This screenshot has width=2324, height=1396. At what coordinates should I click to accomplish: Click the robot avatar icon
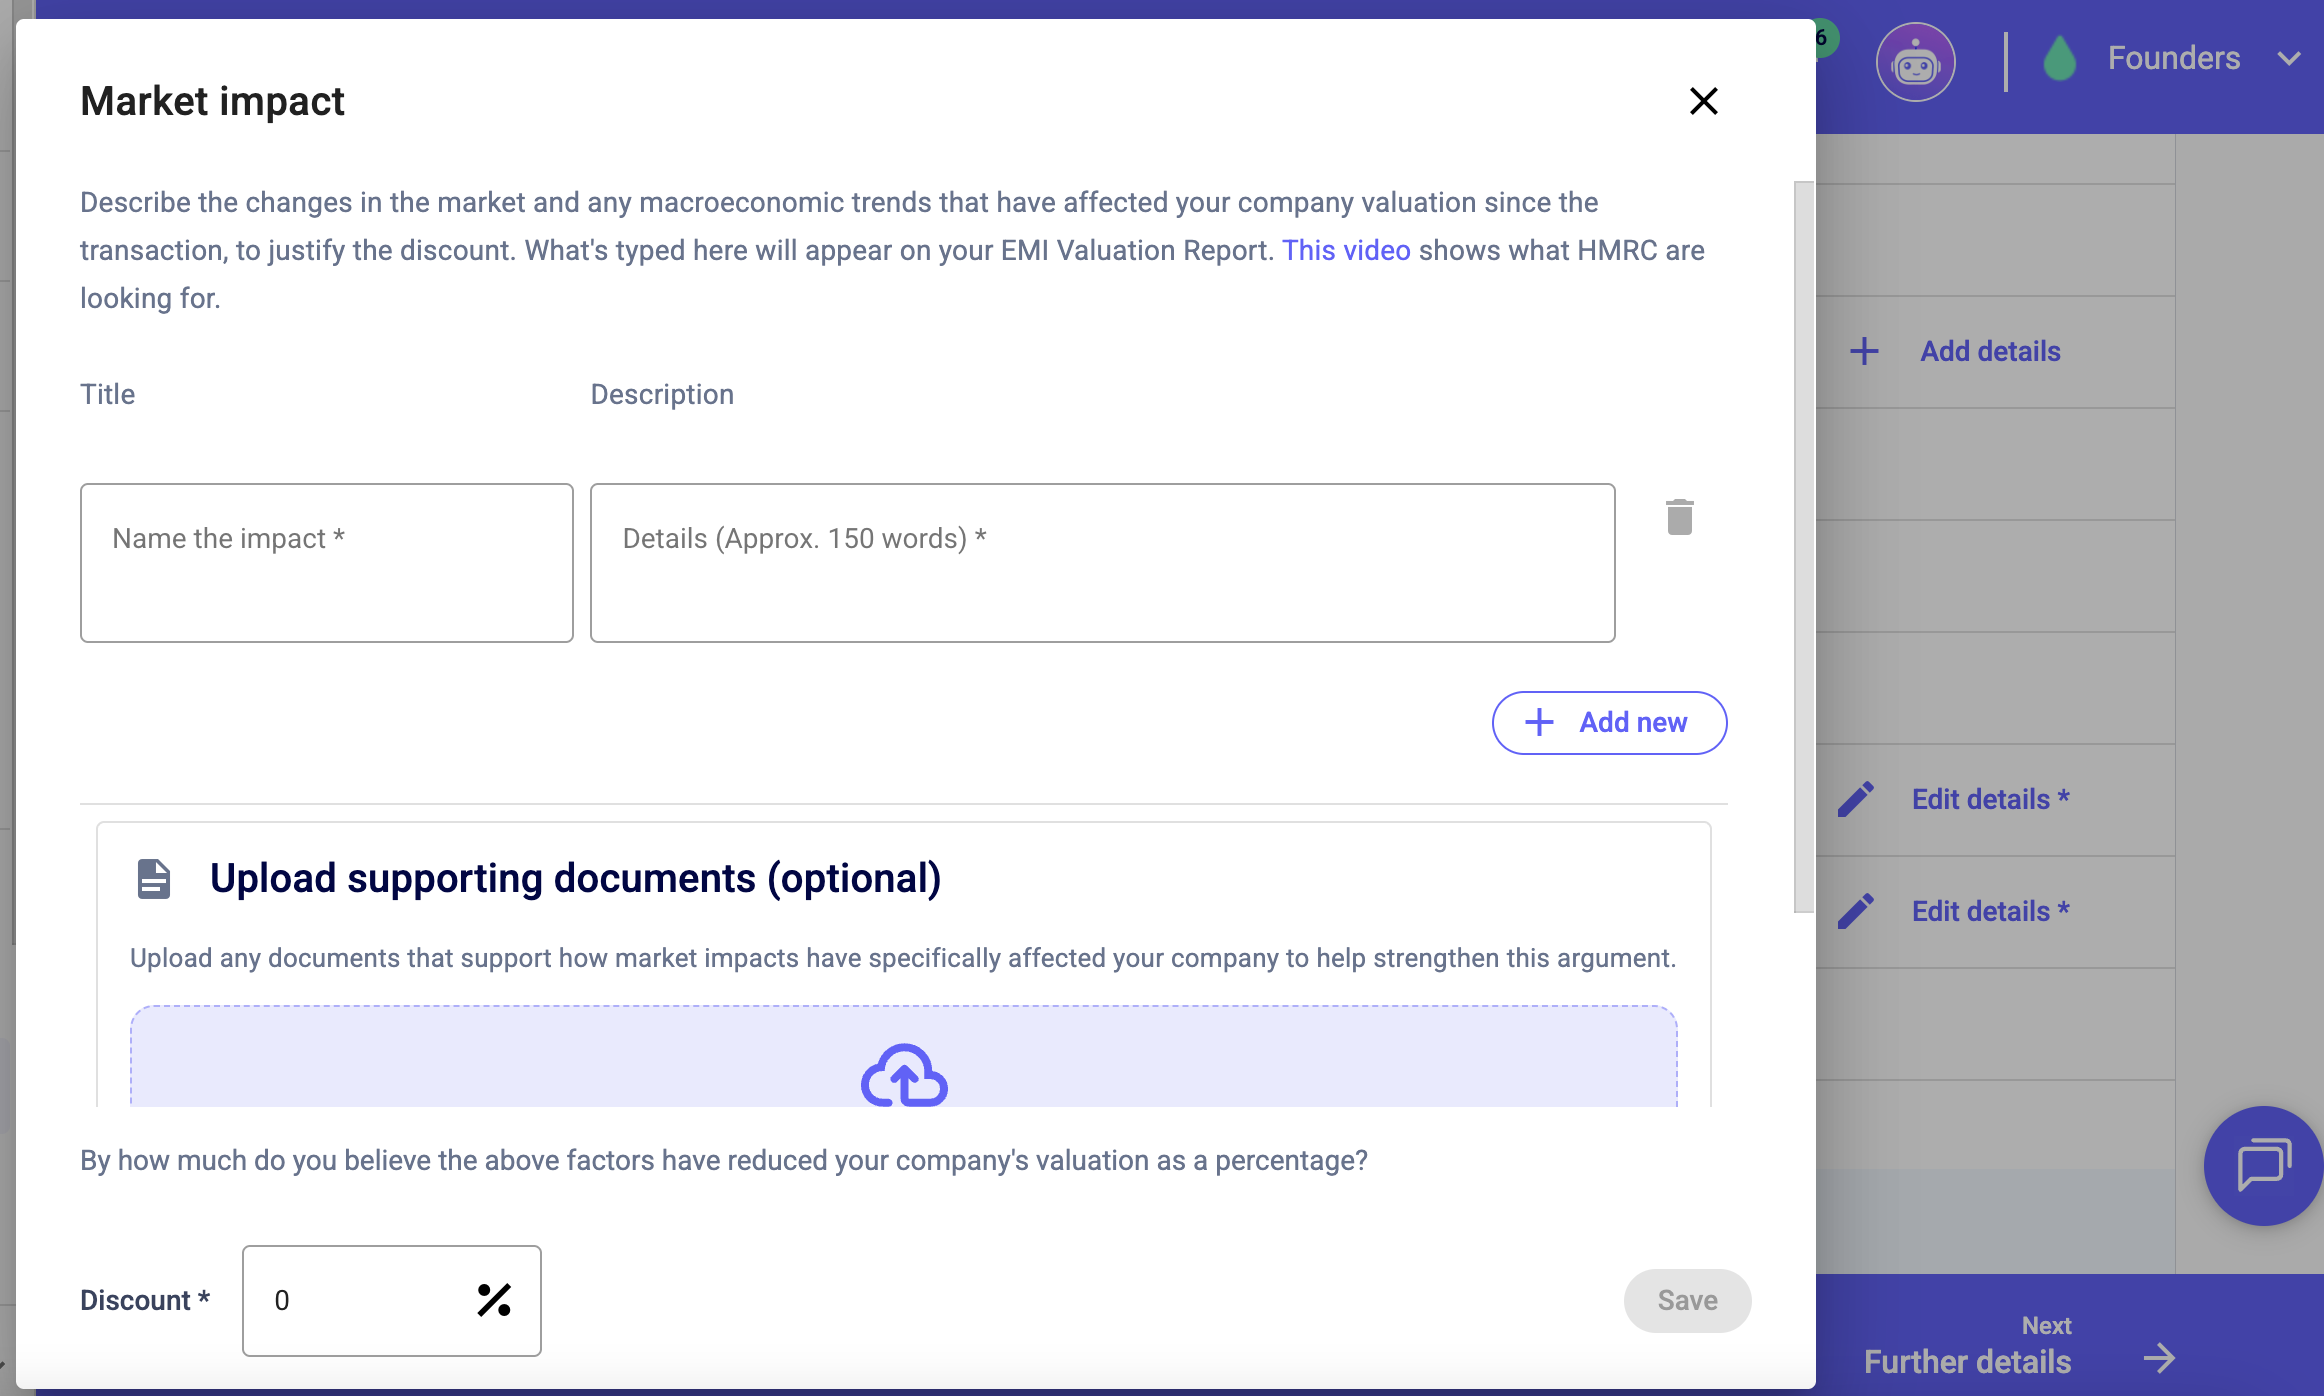tap(1915, 62)
